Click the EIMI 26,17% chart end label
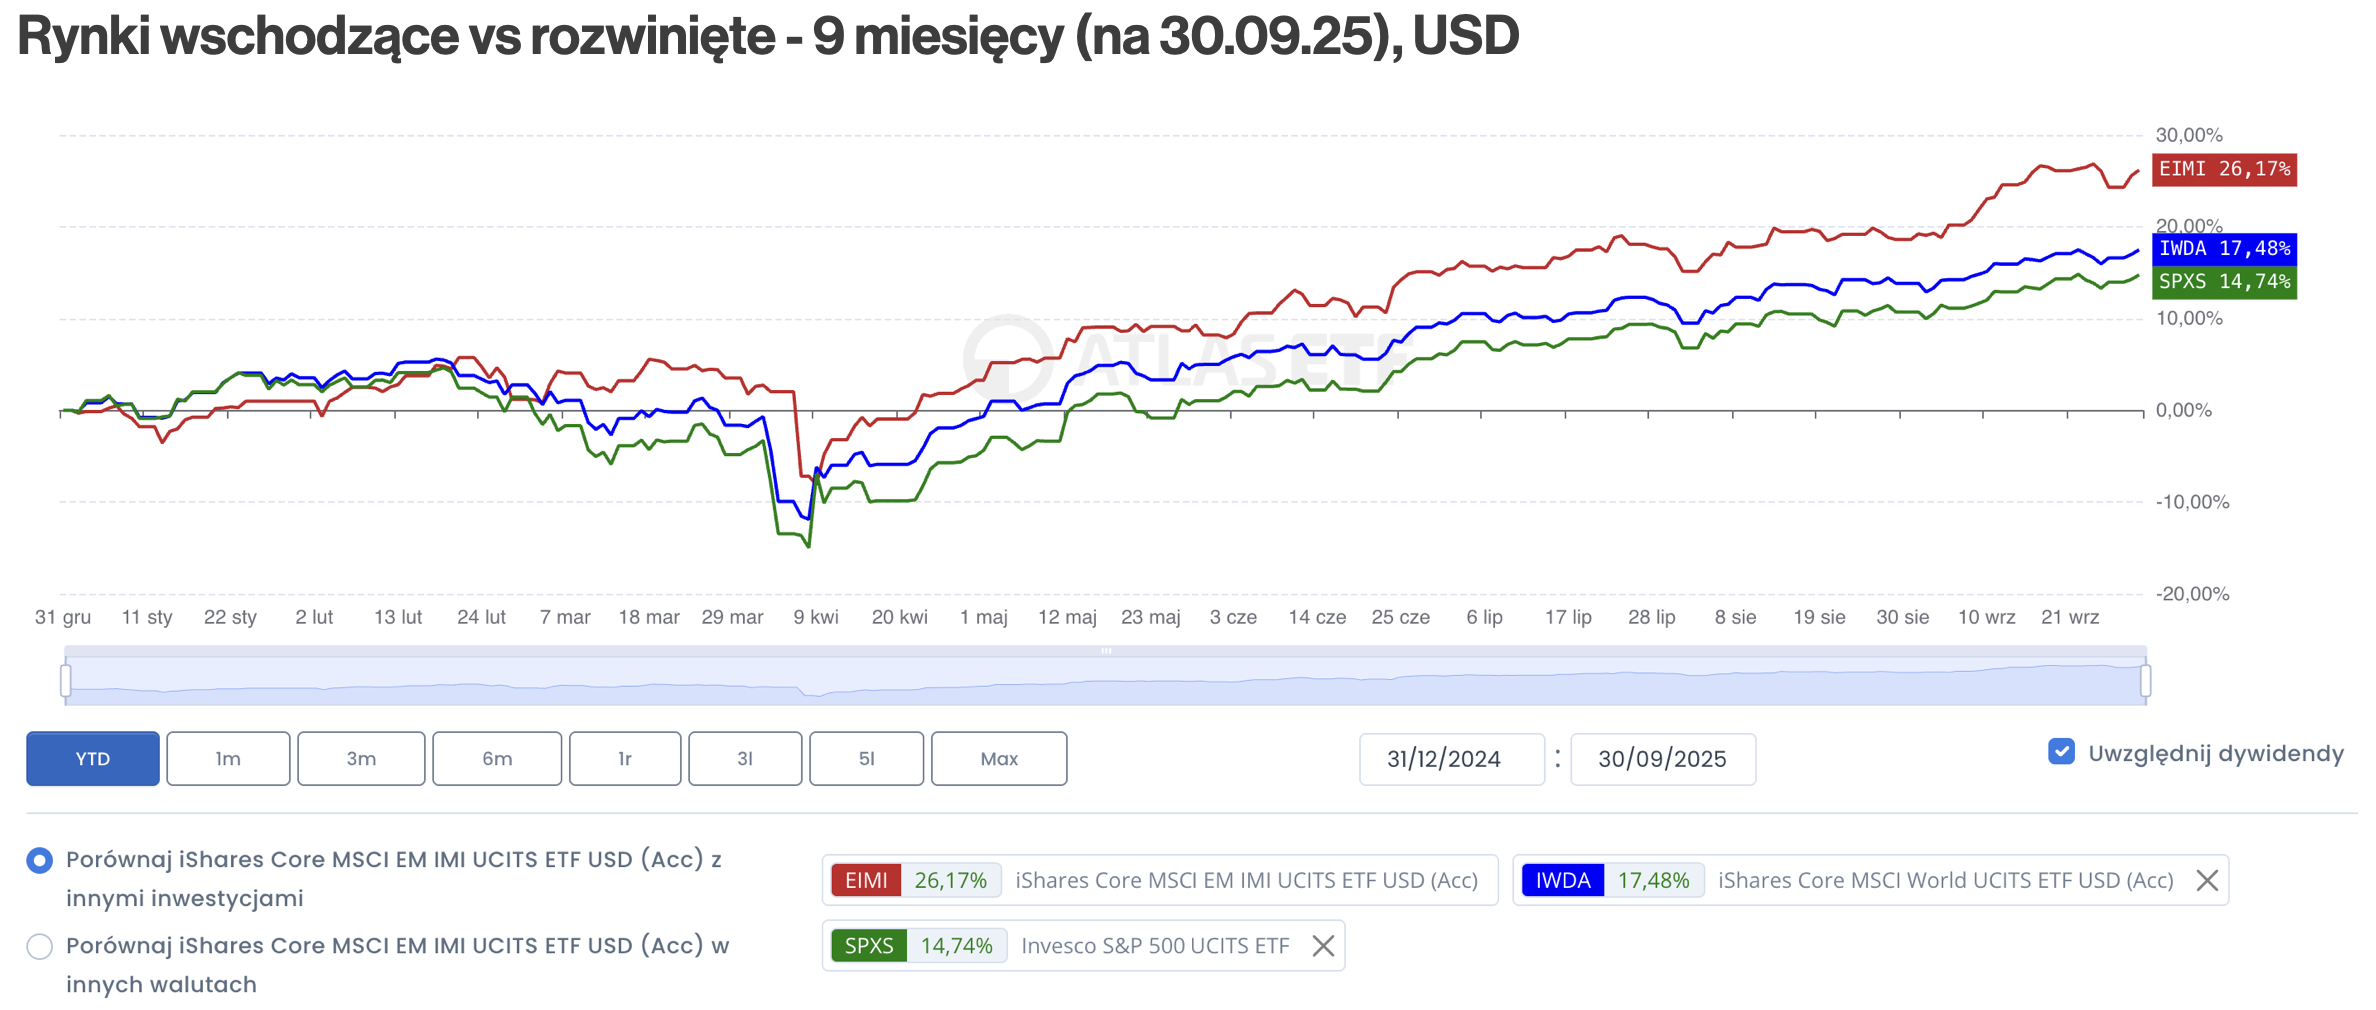 point(2224,169)
